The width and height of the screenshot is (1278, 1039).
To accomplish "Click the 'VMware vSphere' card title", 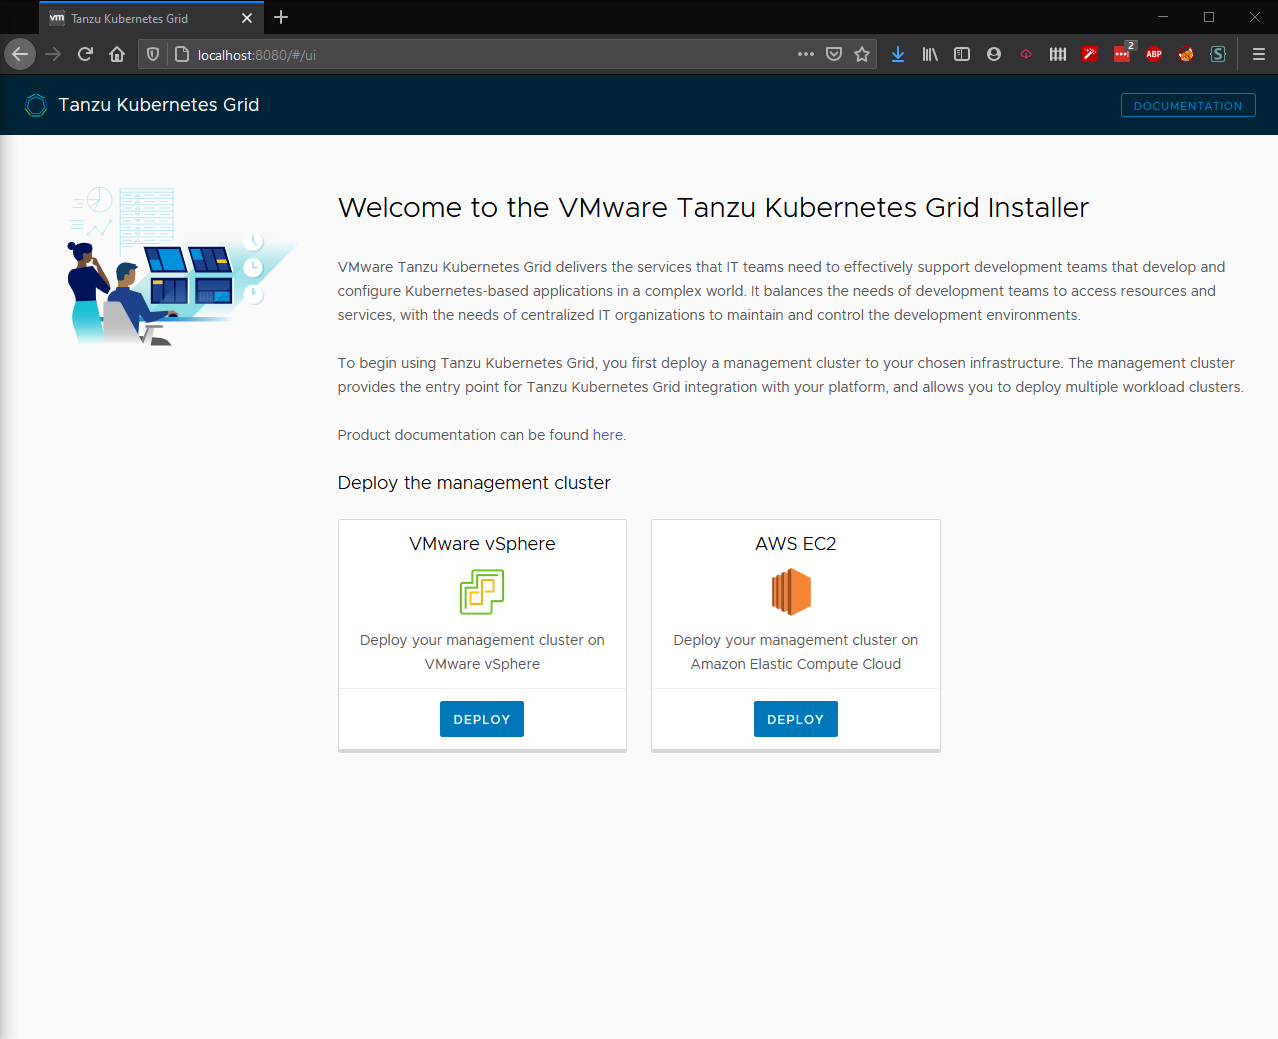I will pos(482,544).
